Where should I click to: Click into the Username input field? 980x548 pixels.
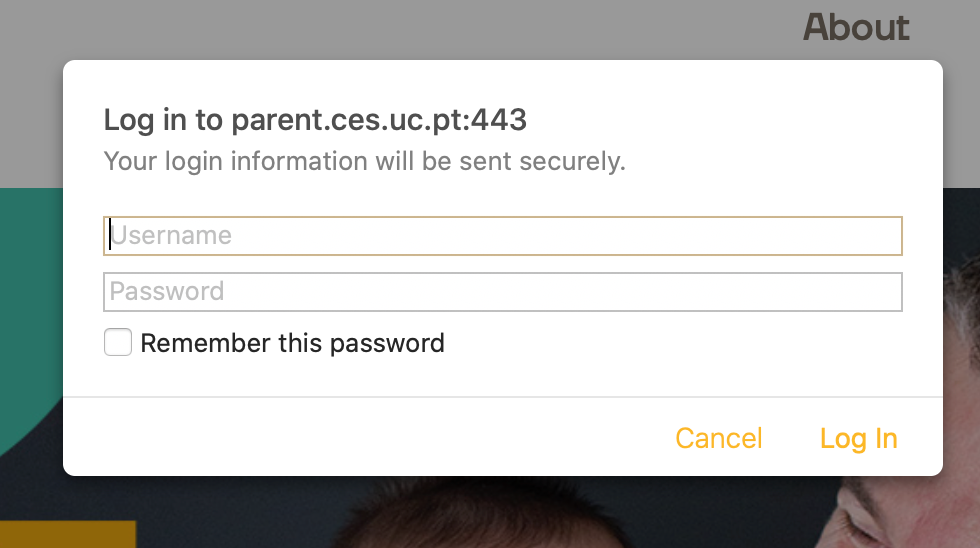click(503, 236)
